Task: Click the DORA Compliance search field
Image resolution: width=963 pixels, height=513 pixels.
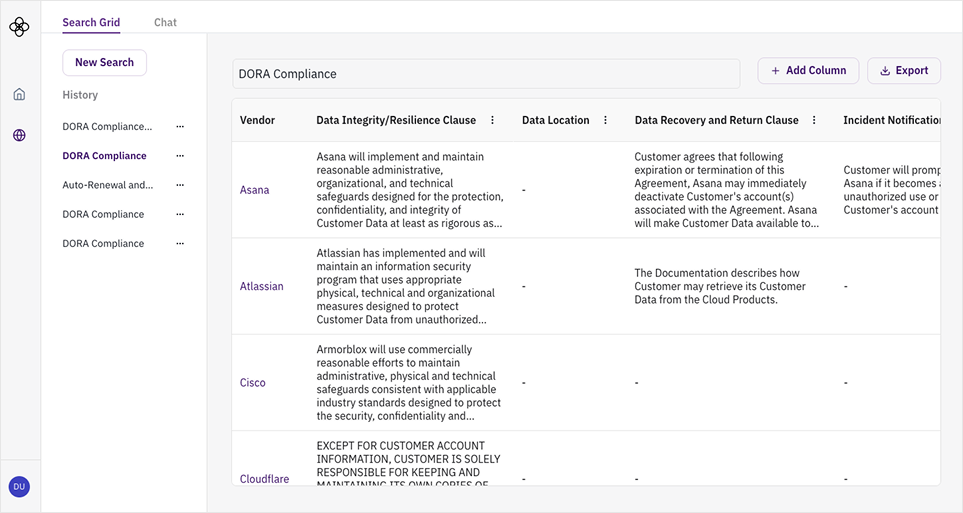Action: click(x=486, y=74)
